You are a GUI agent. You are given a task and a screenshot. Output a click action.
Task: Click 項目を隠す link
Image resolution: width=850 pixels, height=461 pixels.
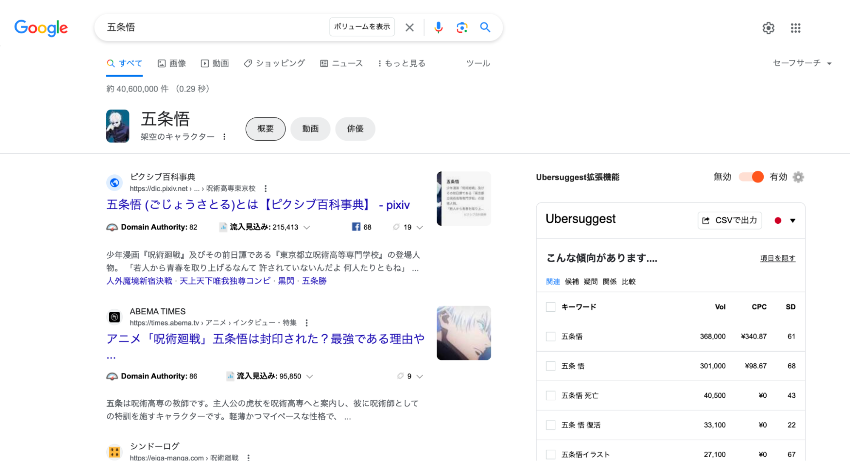pos(777,258)
